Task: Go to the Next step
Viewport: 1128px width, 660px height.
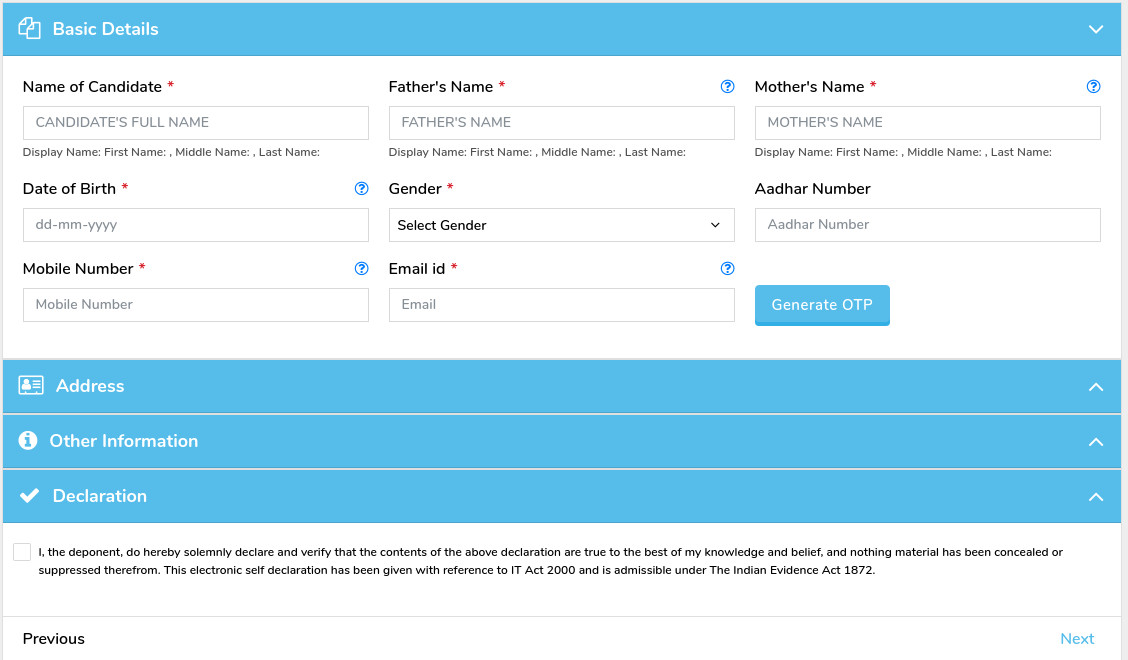Action: pyautogui.click(x=1076, y=639)
